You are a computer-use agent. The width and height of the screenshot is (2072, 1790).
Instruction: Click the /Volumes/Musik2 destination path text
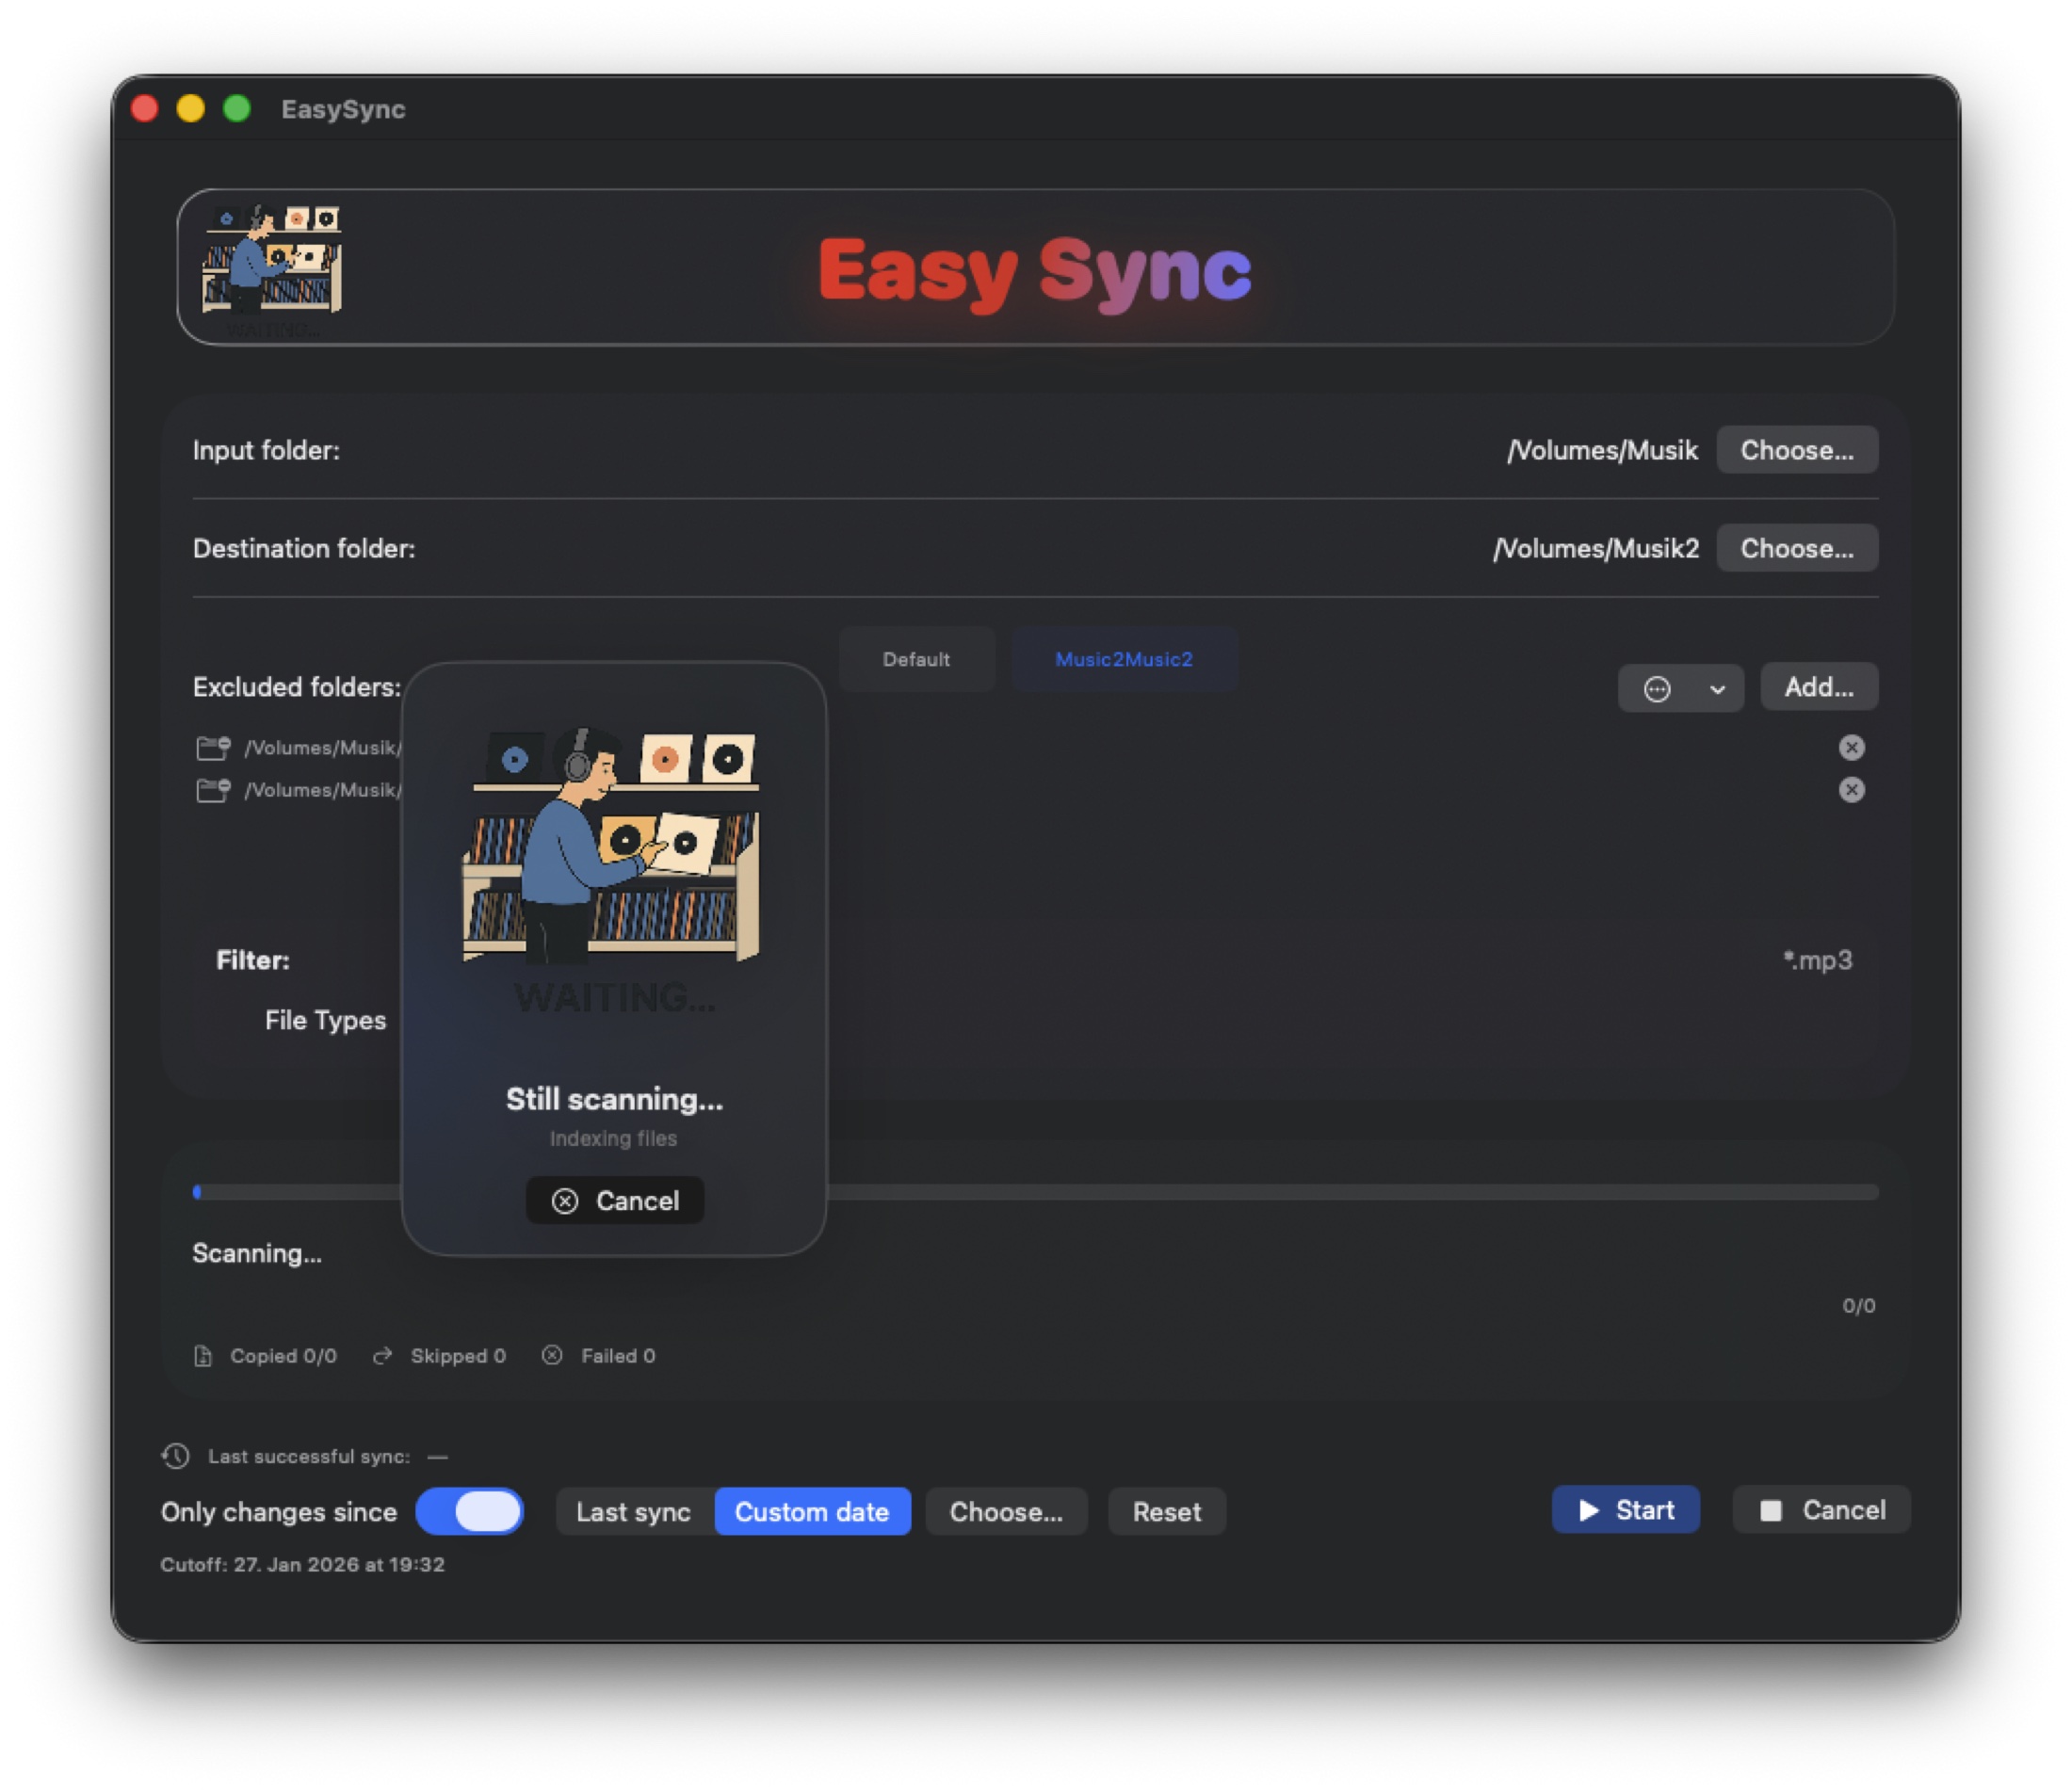point(1595,548)
